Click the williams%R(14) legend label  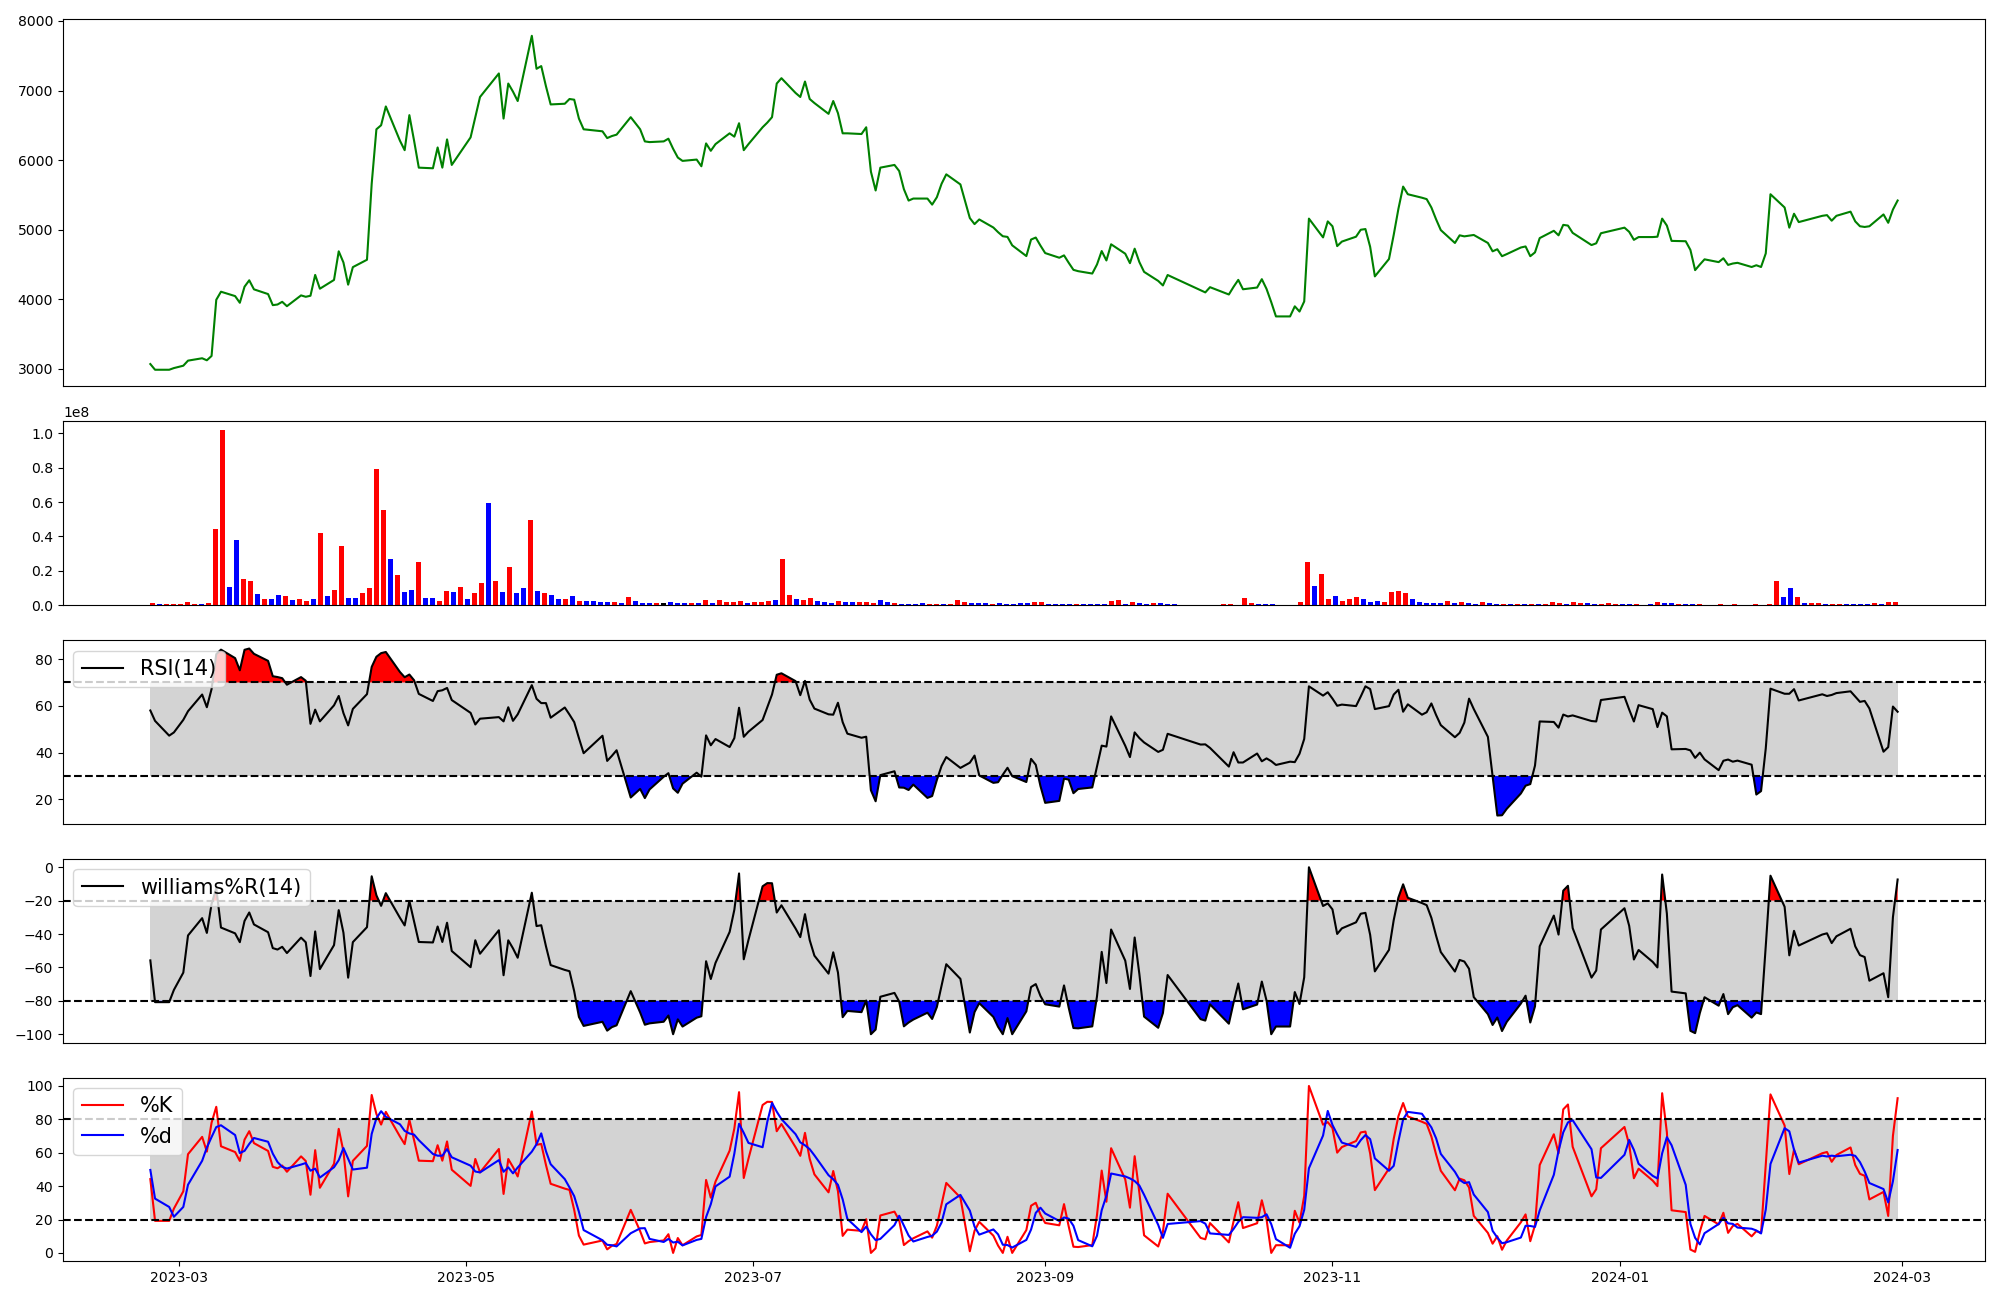pos(220,887)
